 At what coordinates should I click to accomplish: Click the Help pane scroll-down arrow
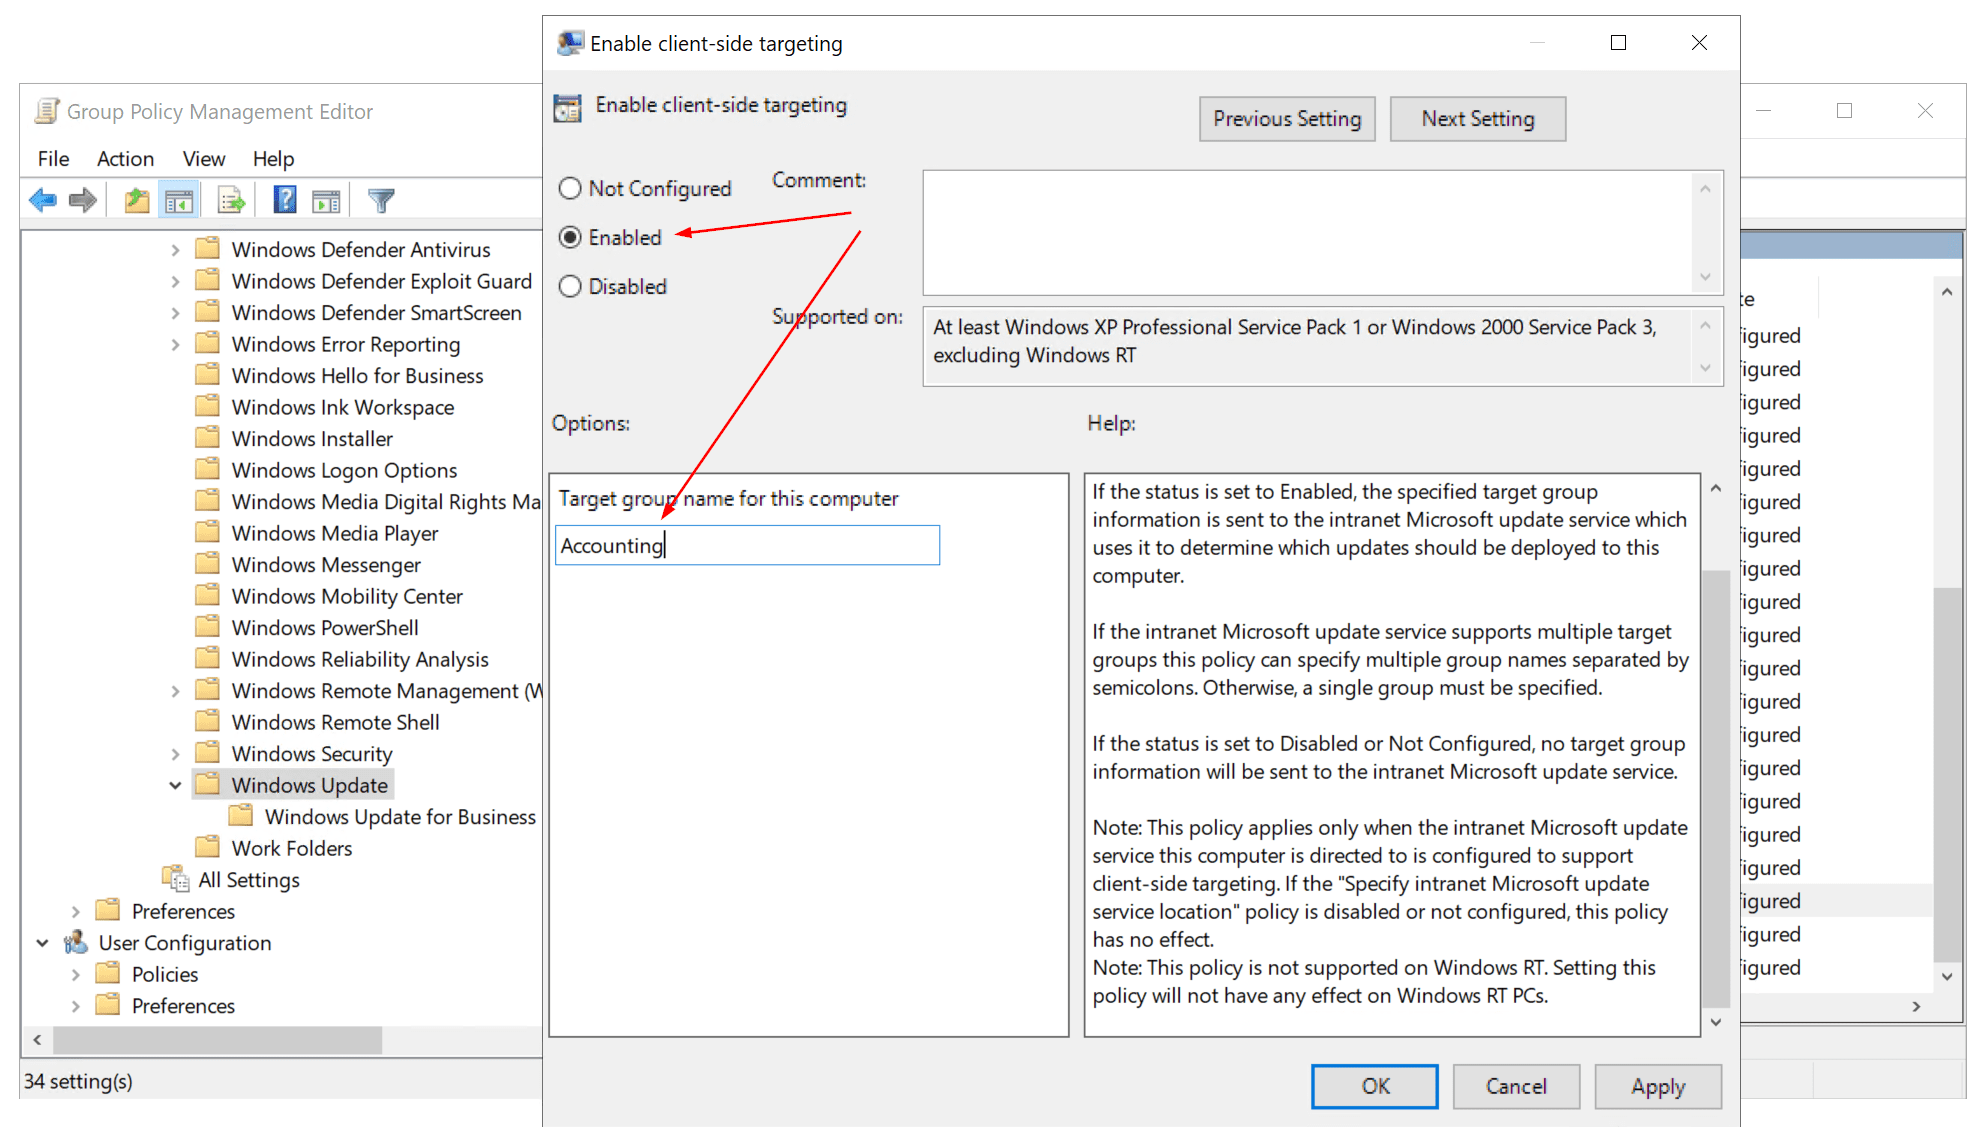pyautogui.click(x=1716, y=1022)
